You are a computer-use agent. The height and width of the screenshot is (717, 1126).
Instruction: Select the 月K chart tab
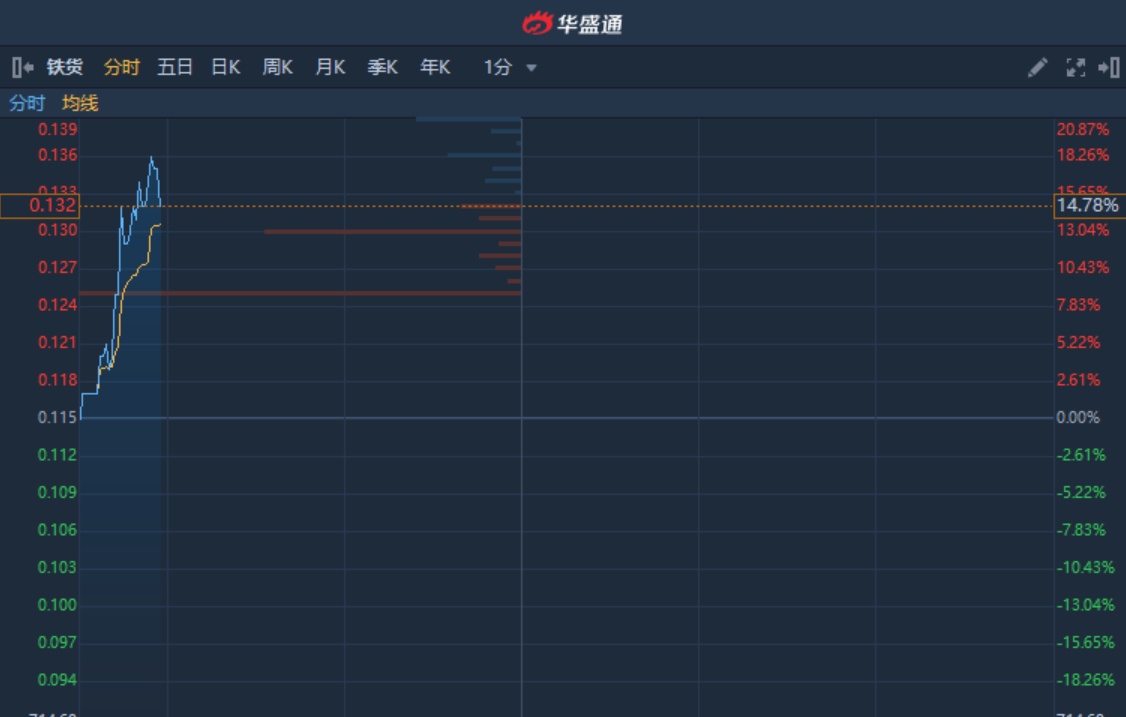pos(330,68)
